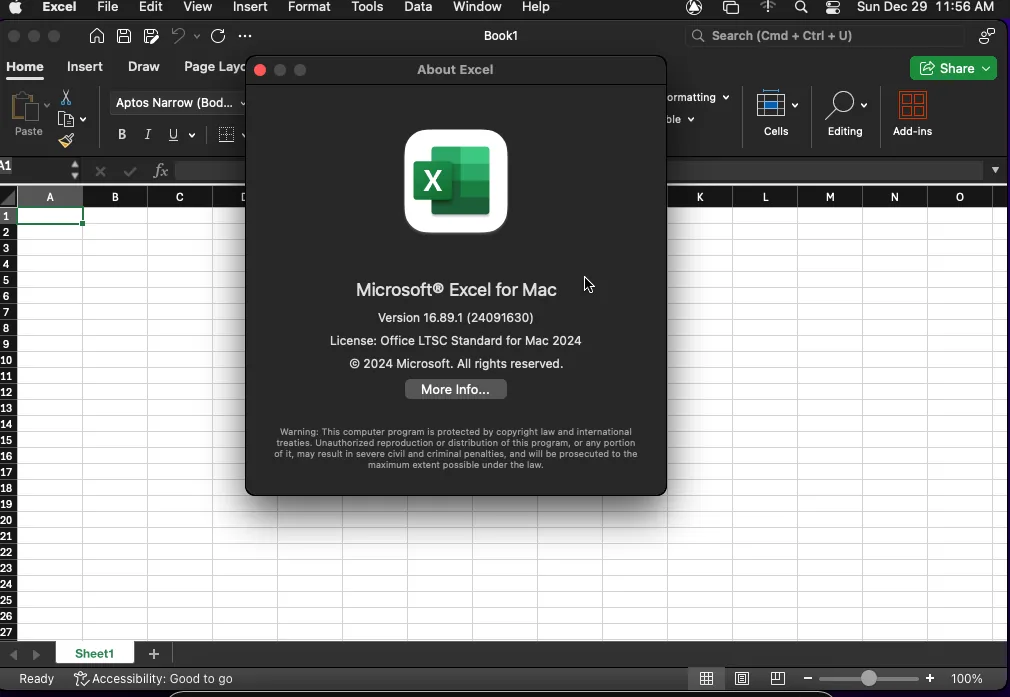The width and height of the screenshot is (1010, 697).
Task: Open the Share button dropdown arrow
Action: [x=986, y=68]
